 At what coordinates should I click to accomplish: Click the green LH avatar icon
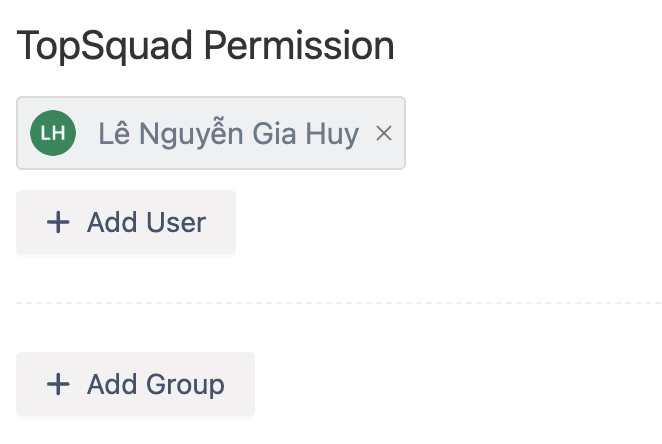pyautogui.click(x=53, y=134)
